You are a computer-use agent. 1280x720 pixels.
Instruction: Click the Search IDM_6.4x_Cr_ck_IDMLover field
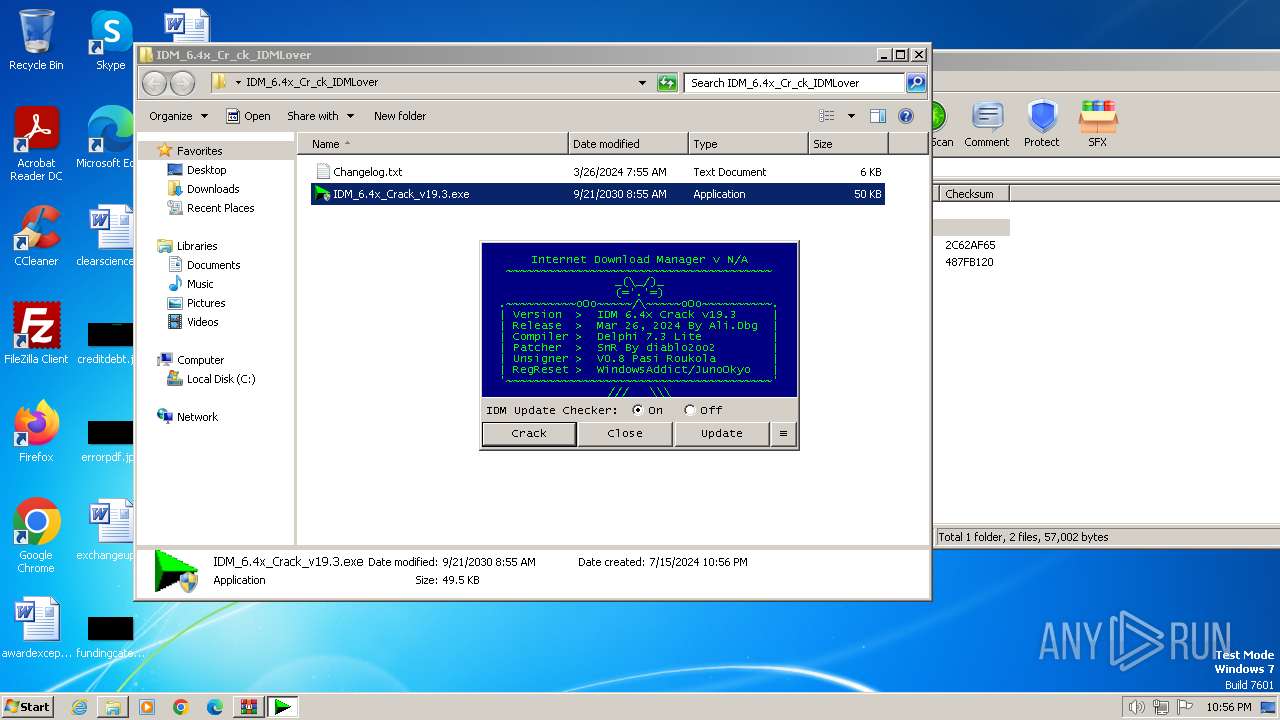[x=795, y=83]
